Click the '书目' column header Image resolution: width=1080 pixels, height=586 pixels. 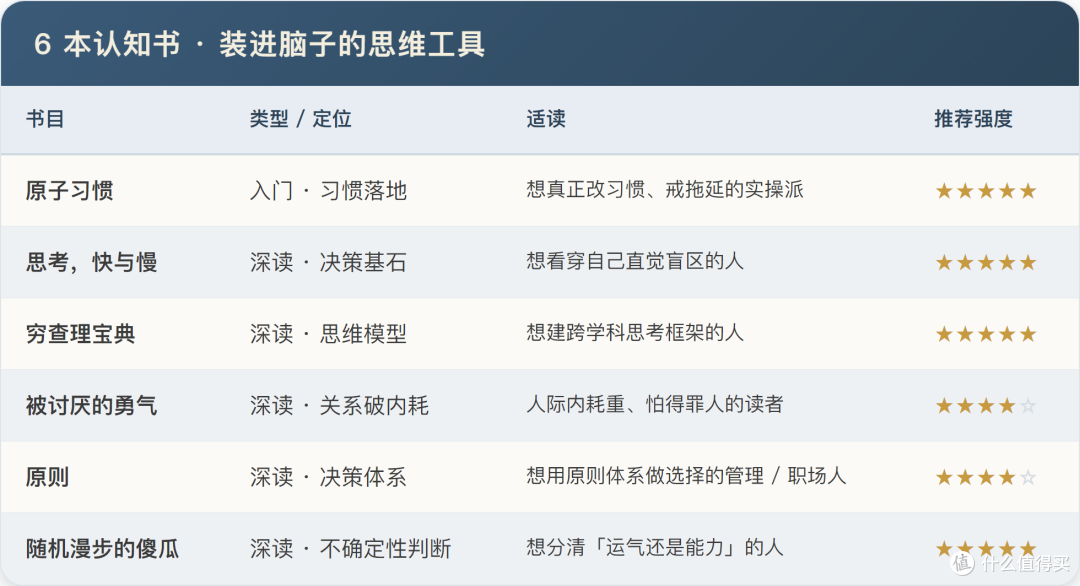(45, 119)
